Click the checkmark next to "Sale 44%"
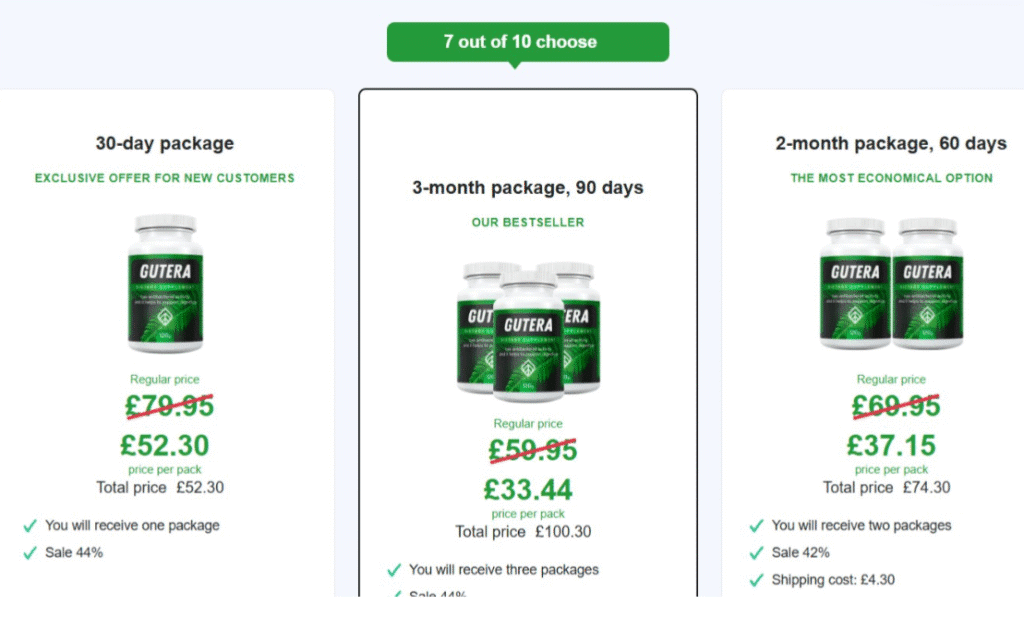 tap(32, 551)
